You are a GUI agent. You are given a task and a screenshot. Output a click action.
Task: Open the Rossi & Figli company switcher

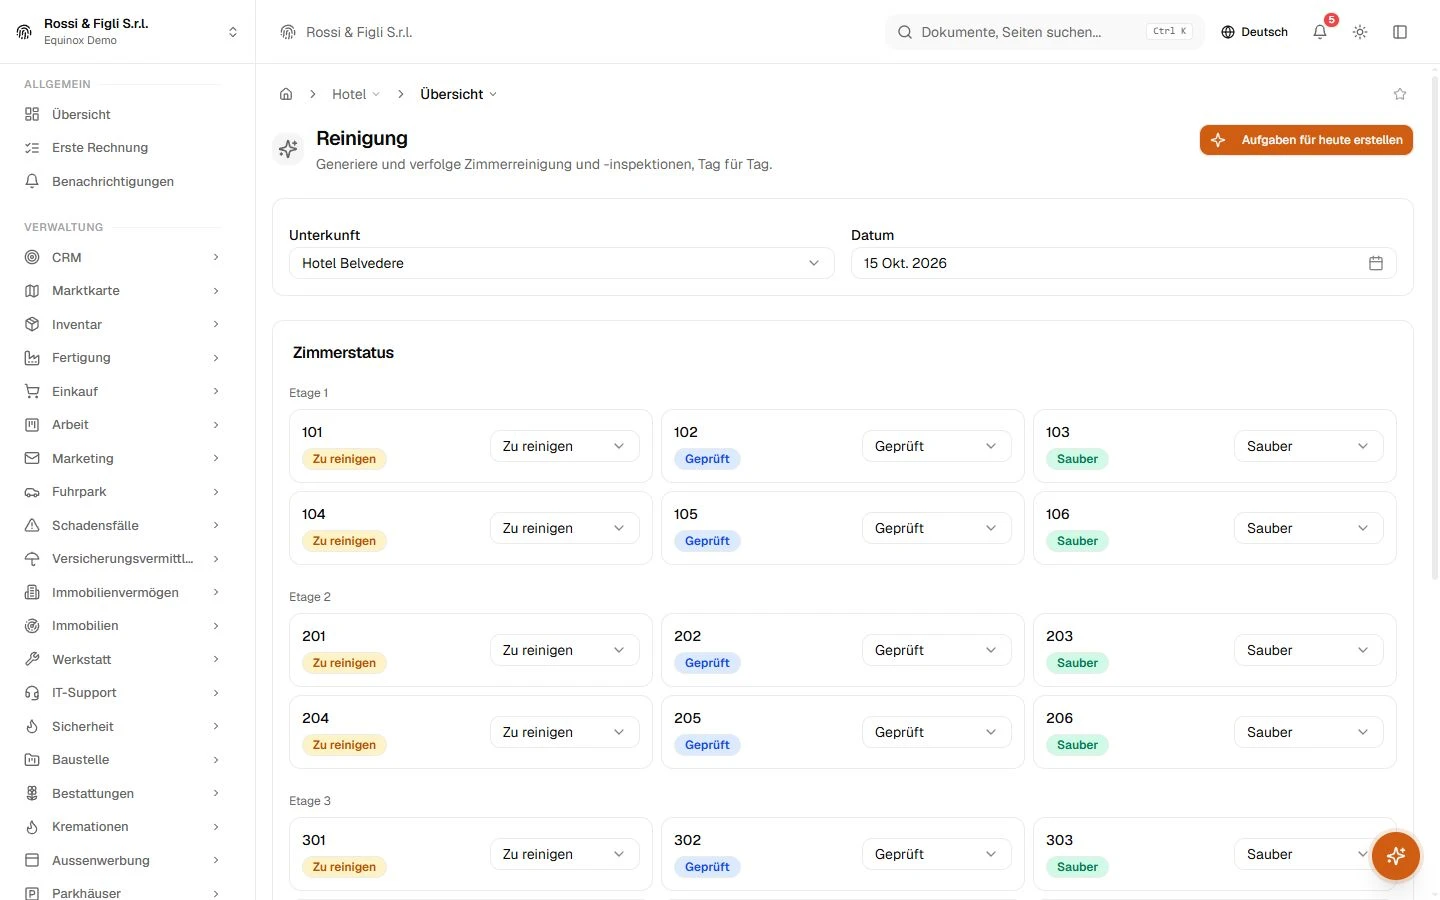point(128,32)
